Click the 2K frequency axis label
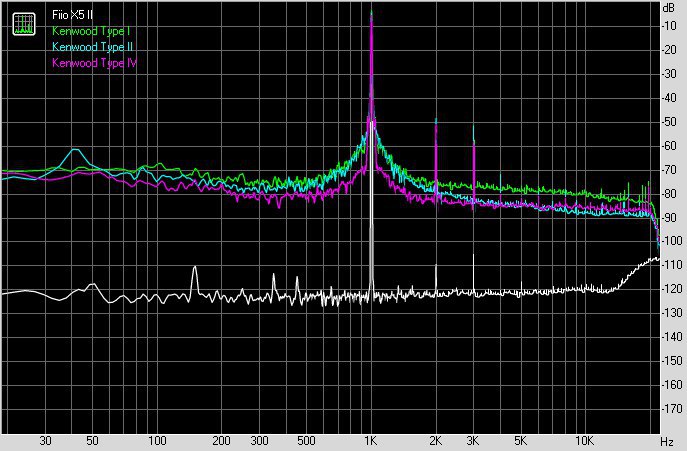 435,440
